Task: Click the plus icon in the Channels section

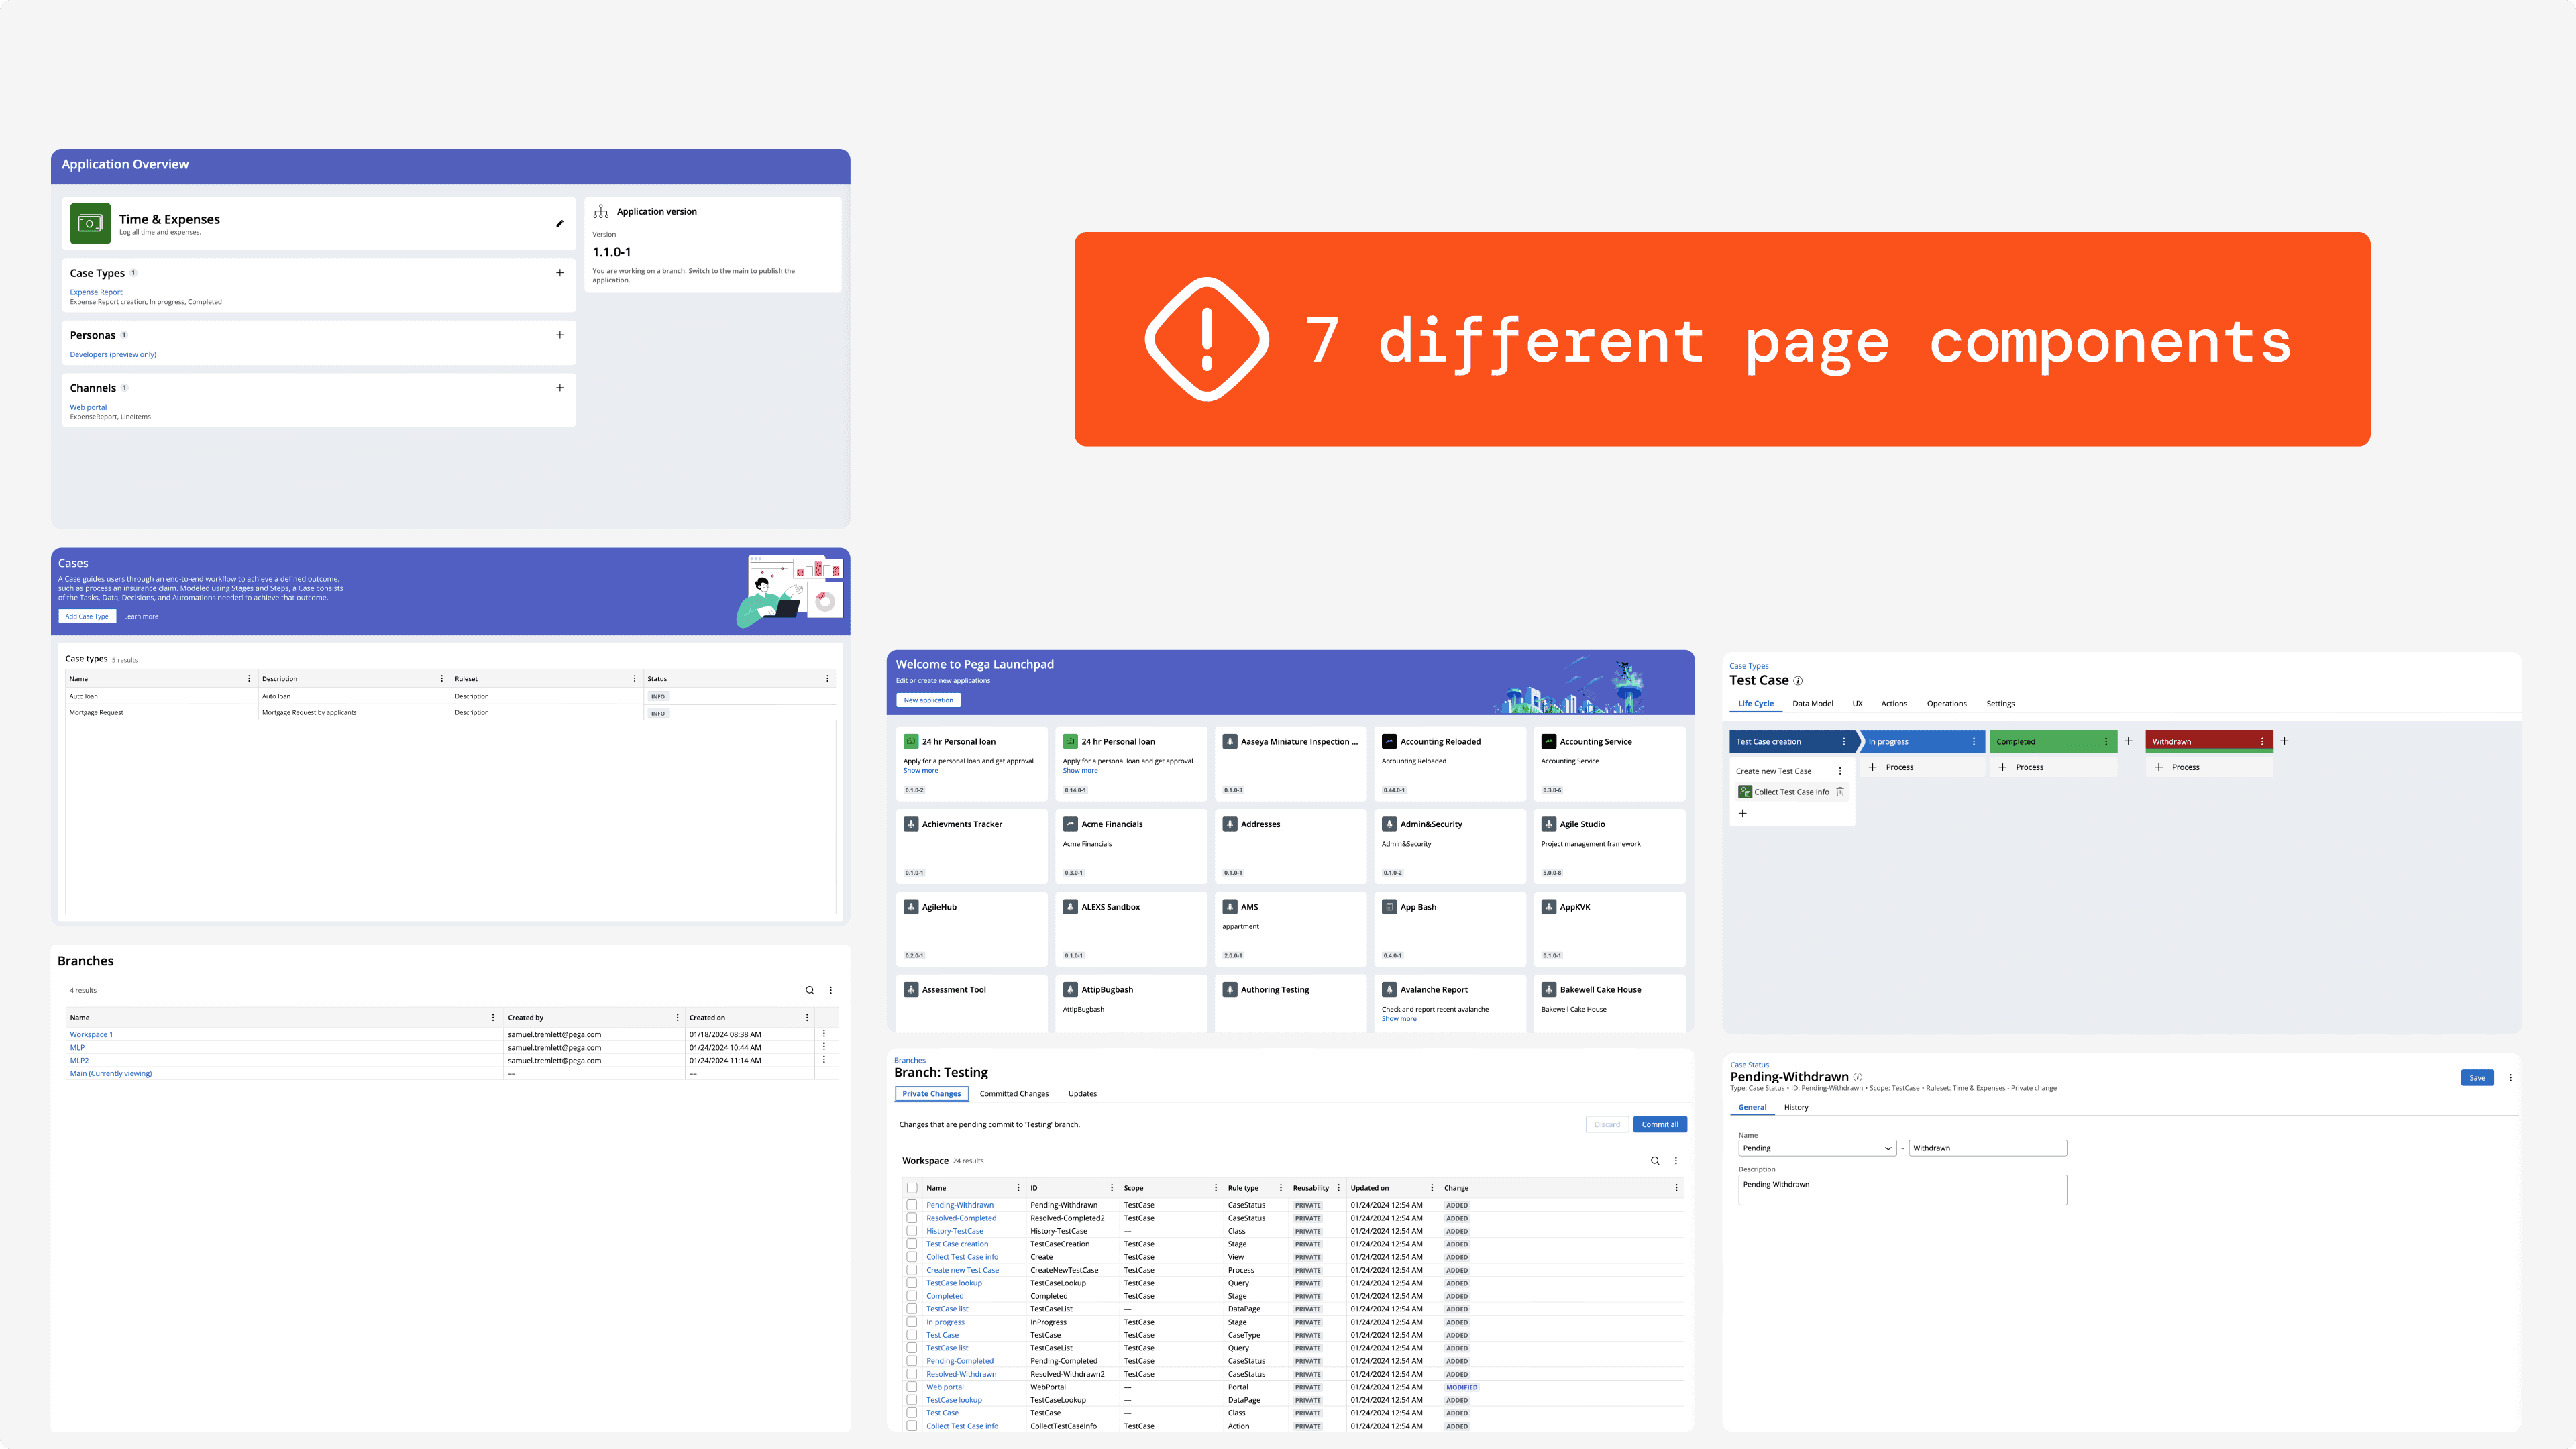Action: 559,388
